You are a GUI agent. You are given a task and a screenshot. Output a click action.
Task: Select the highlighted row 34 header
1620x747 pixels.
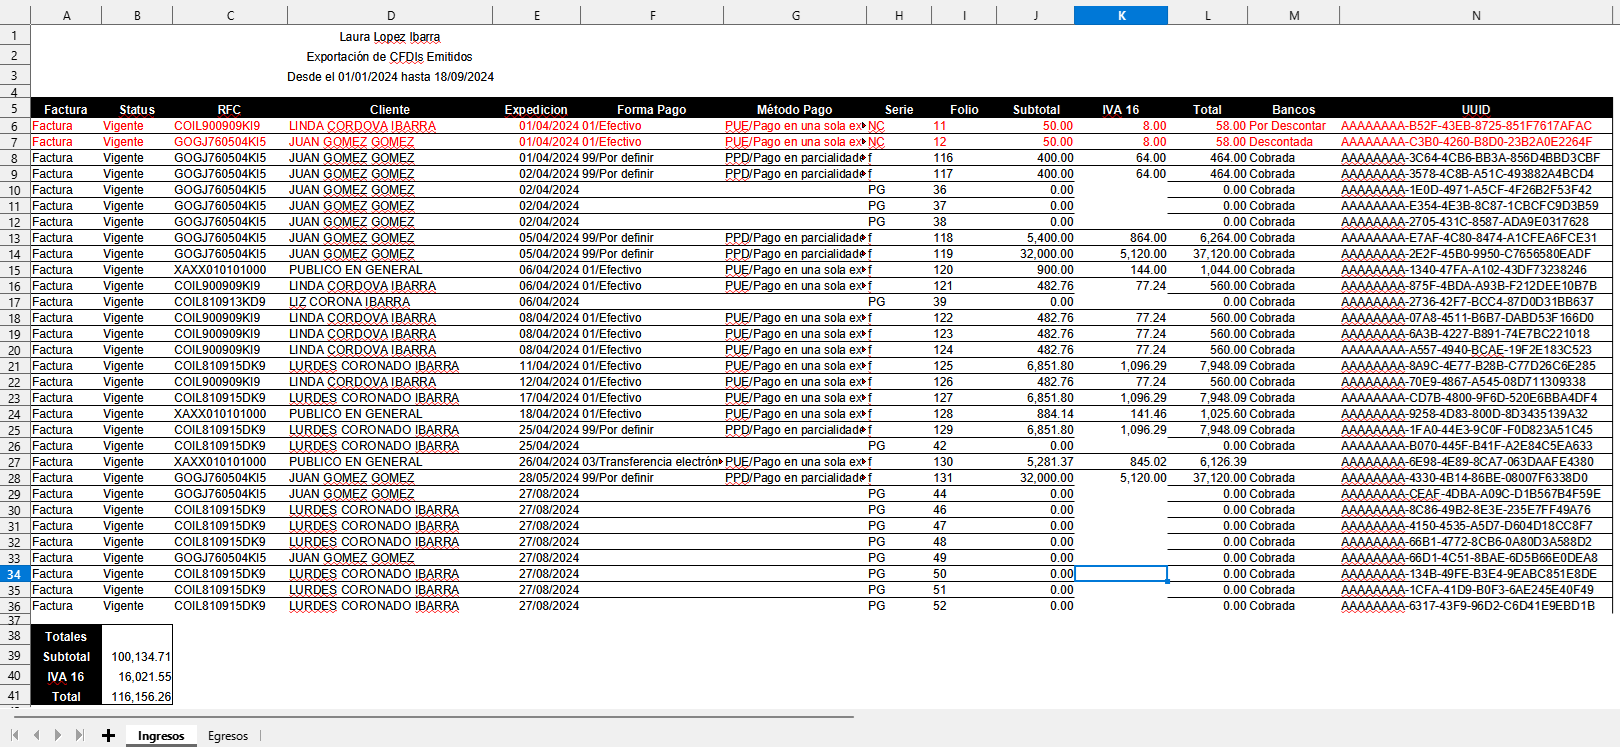15,574
